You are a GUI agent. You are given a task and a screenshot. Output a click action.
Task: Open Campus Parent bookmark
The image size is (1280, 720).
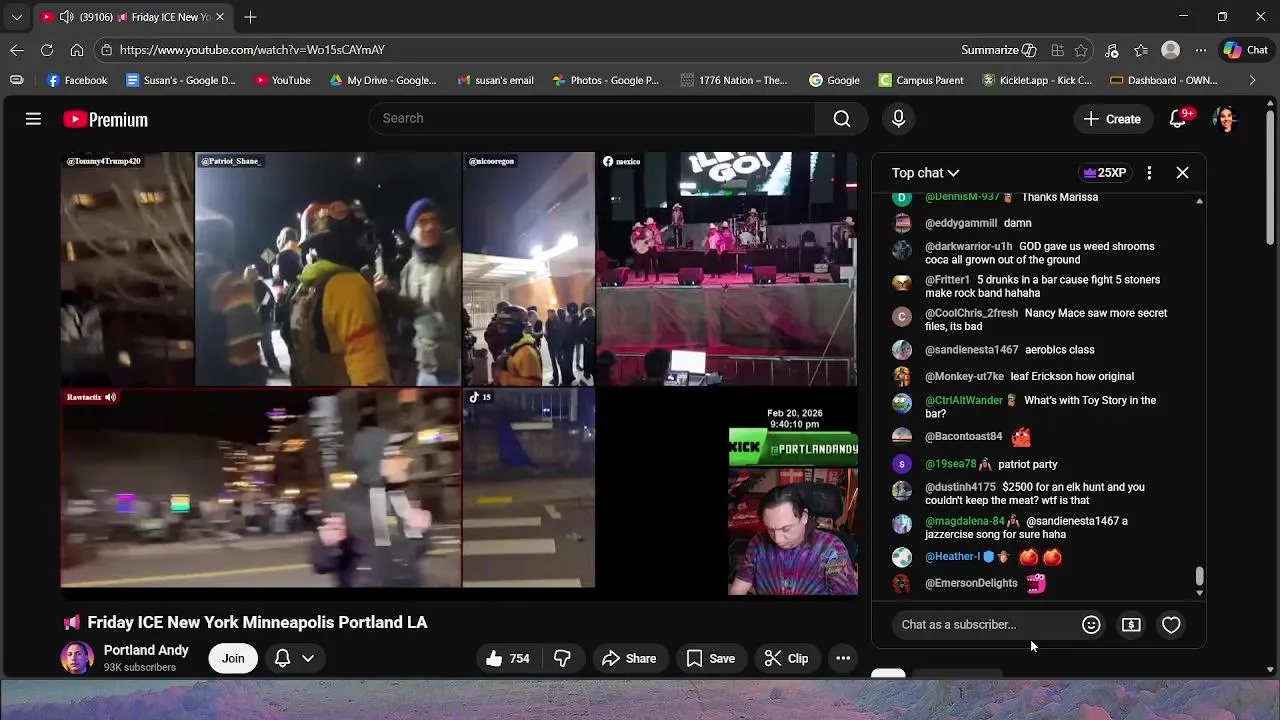(921, 80)
